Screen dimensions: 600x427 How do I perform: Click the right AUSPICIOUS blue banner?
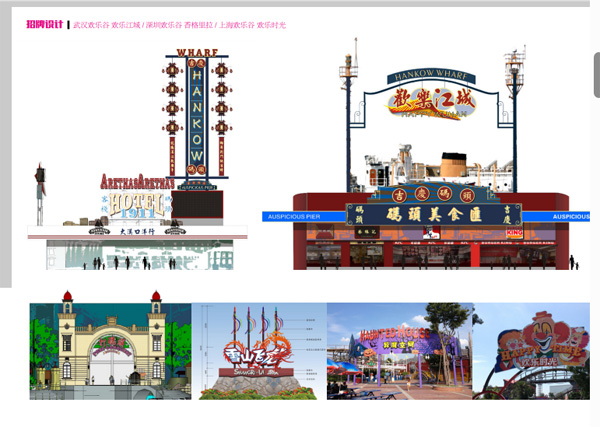[x=570, y=216]
